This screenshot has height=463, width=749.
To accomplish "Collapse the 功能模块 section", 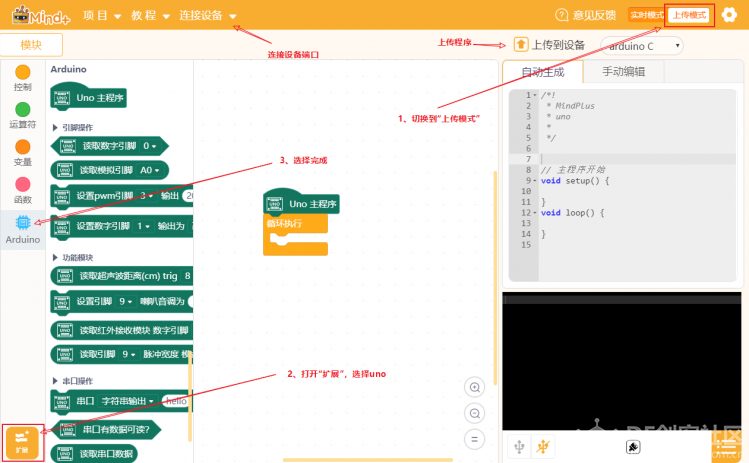I will click(x=73, y=258).
